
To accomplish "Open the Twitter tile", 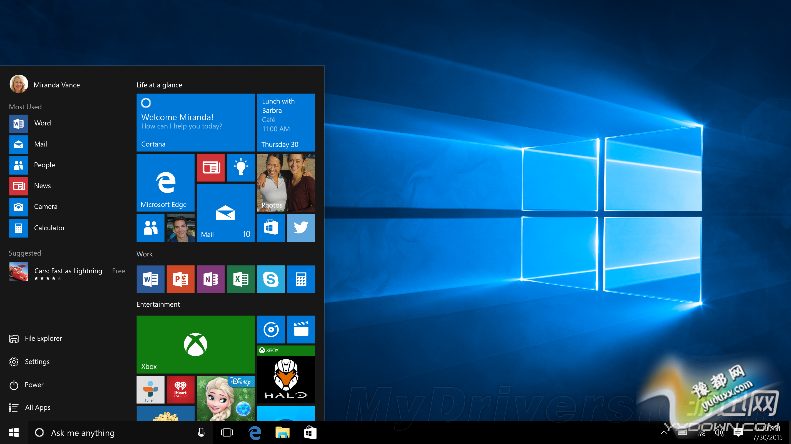I will [x=301, y=228].
